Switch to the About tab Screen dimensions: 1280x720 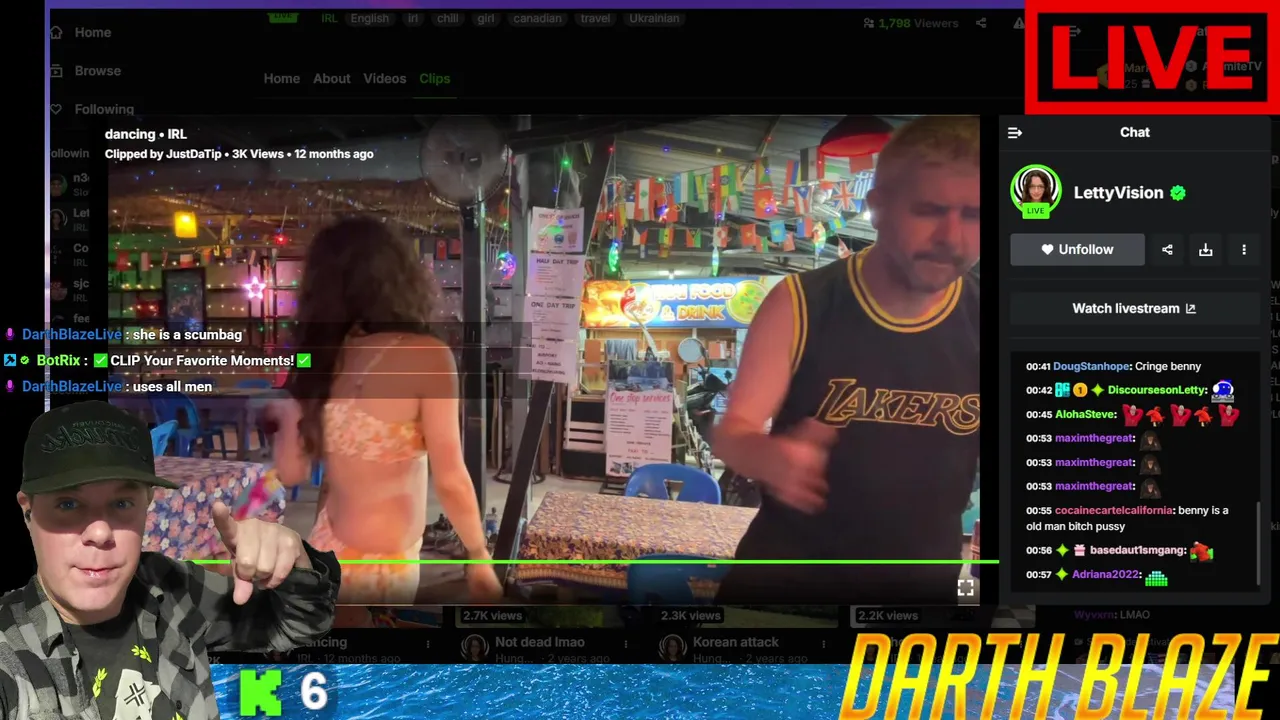(331, 78)
